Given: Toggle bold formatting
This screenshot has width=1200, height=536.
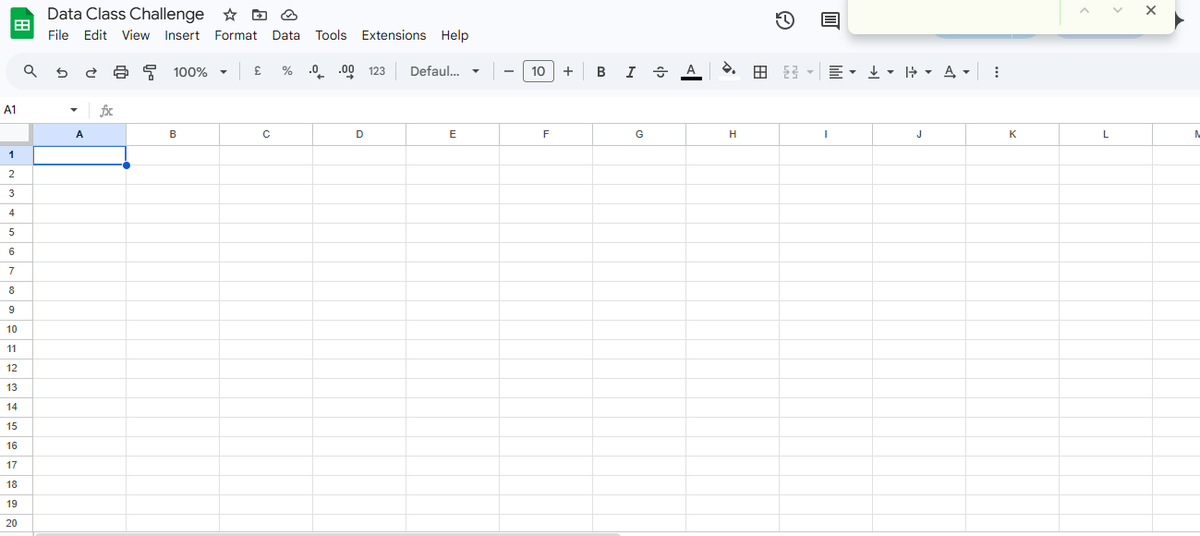Looking at the screenshot, I should click(x=601, y=72).
